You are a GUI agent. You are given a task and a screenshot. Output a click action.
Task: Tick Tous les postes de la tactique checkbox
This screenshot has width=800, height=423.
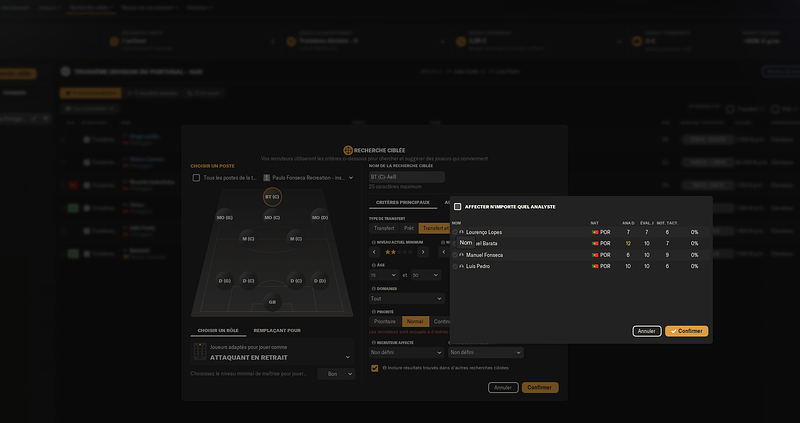196,178
